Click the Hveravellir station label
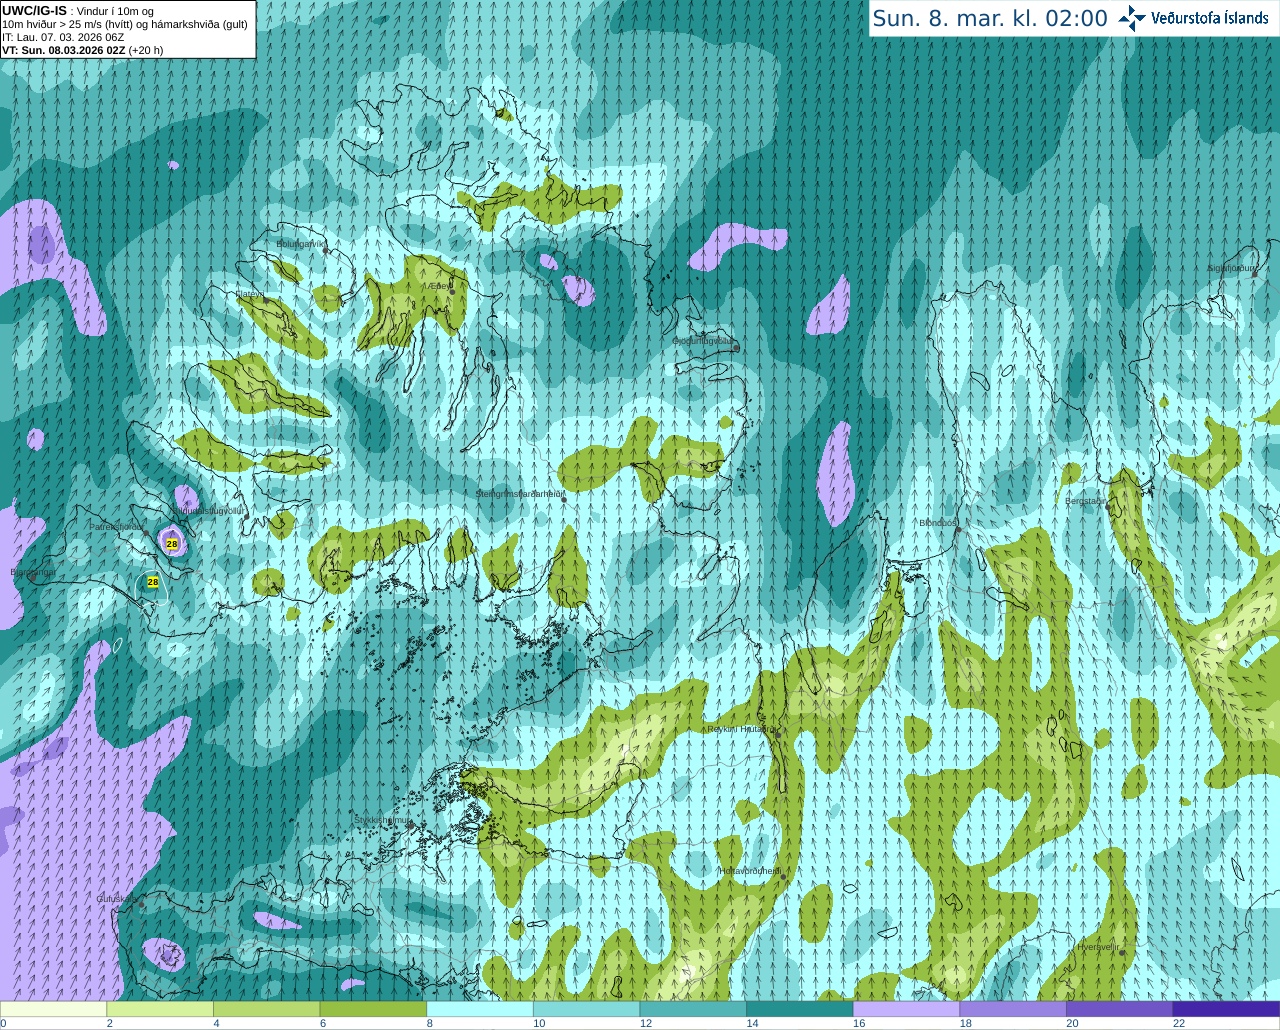 tap(1097, 947)
